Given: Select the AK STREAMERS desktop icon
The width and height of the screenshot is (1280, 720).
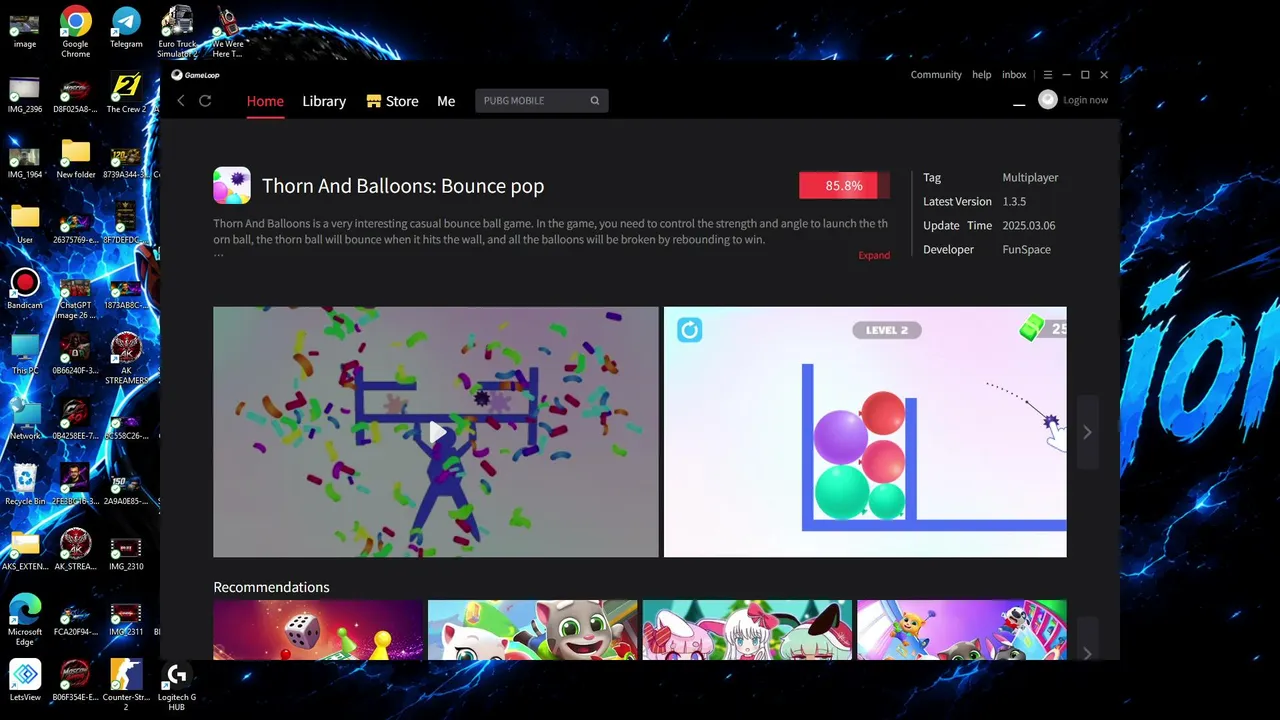Looking at the screenshot, I should [x=126, y=359].
